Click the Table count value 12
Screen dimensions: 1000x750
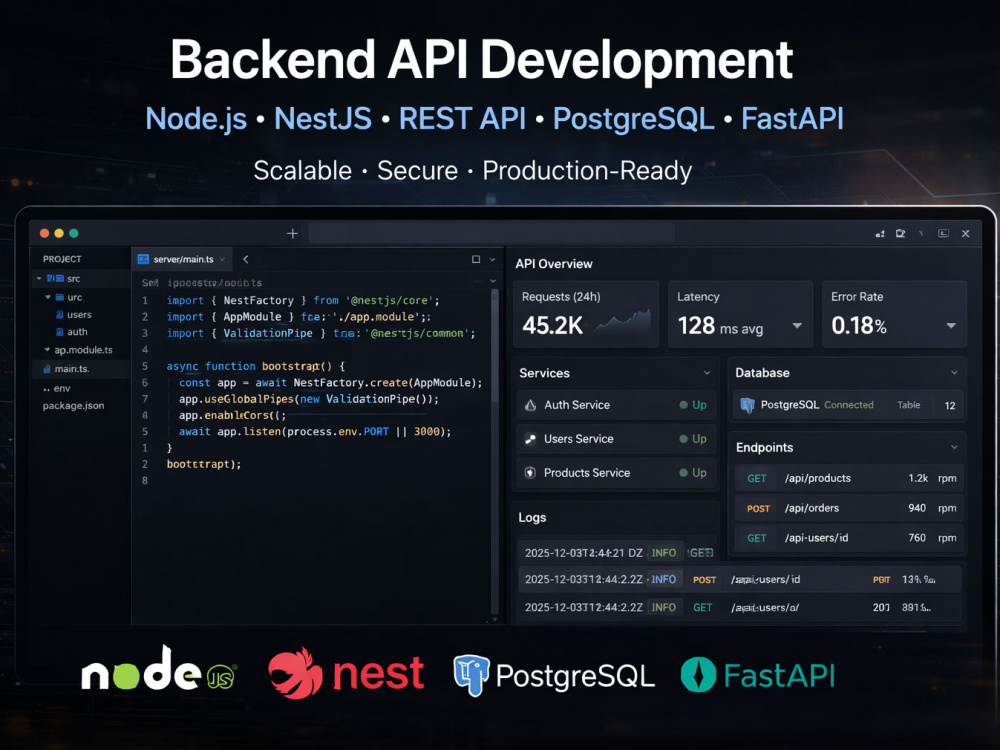point(950,406)
